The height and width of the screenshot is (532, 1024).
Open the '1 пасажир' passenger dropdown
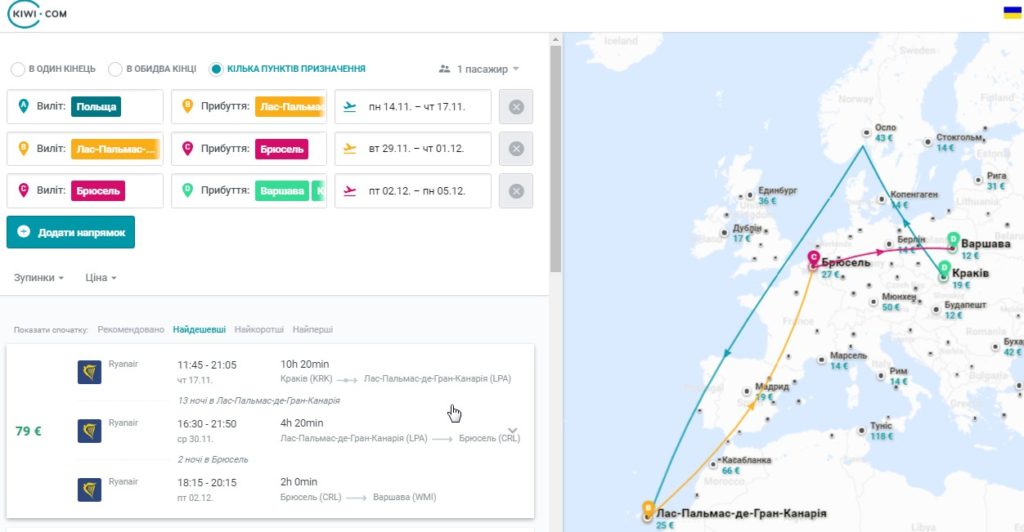(x=479, y=69)
